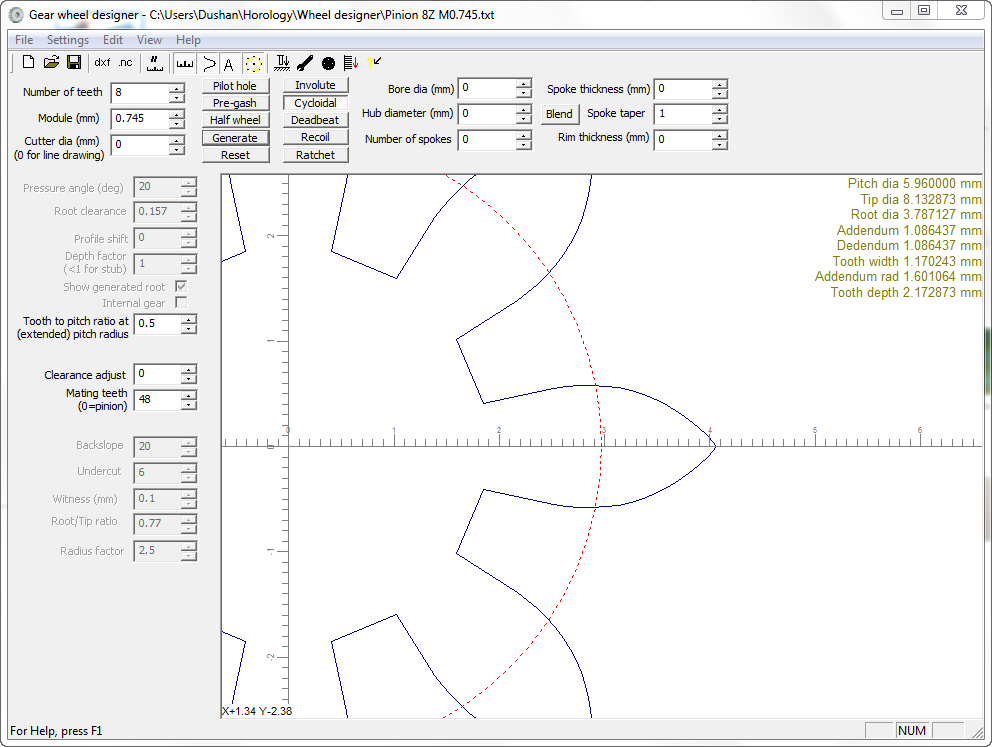Toggle the Show generated root checkbox
Image resolution: width=992 pixels, height=747 pixels.
181,287
